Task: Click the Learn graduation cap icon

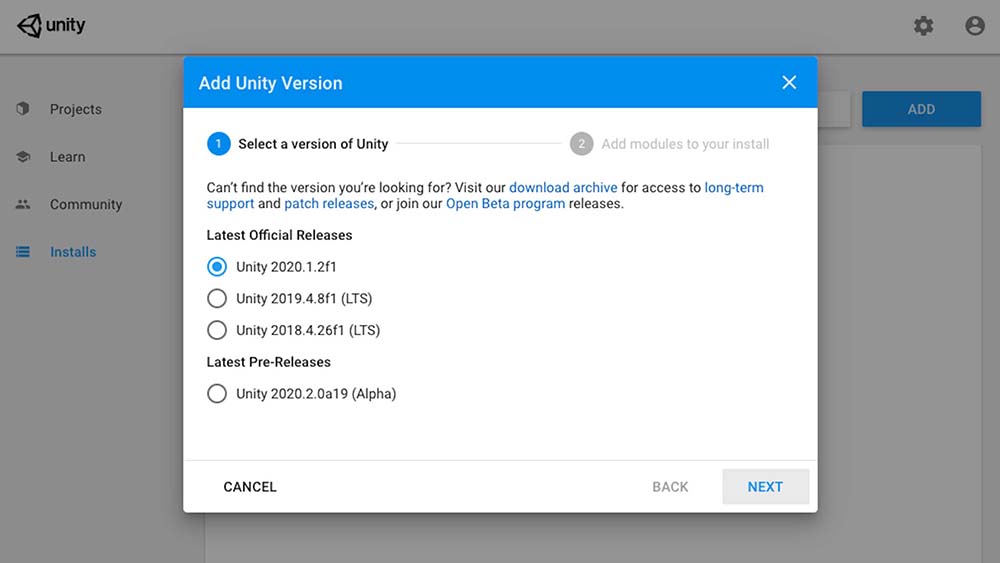Action: [x=23, y=157]
